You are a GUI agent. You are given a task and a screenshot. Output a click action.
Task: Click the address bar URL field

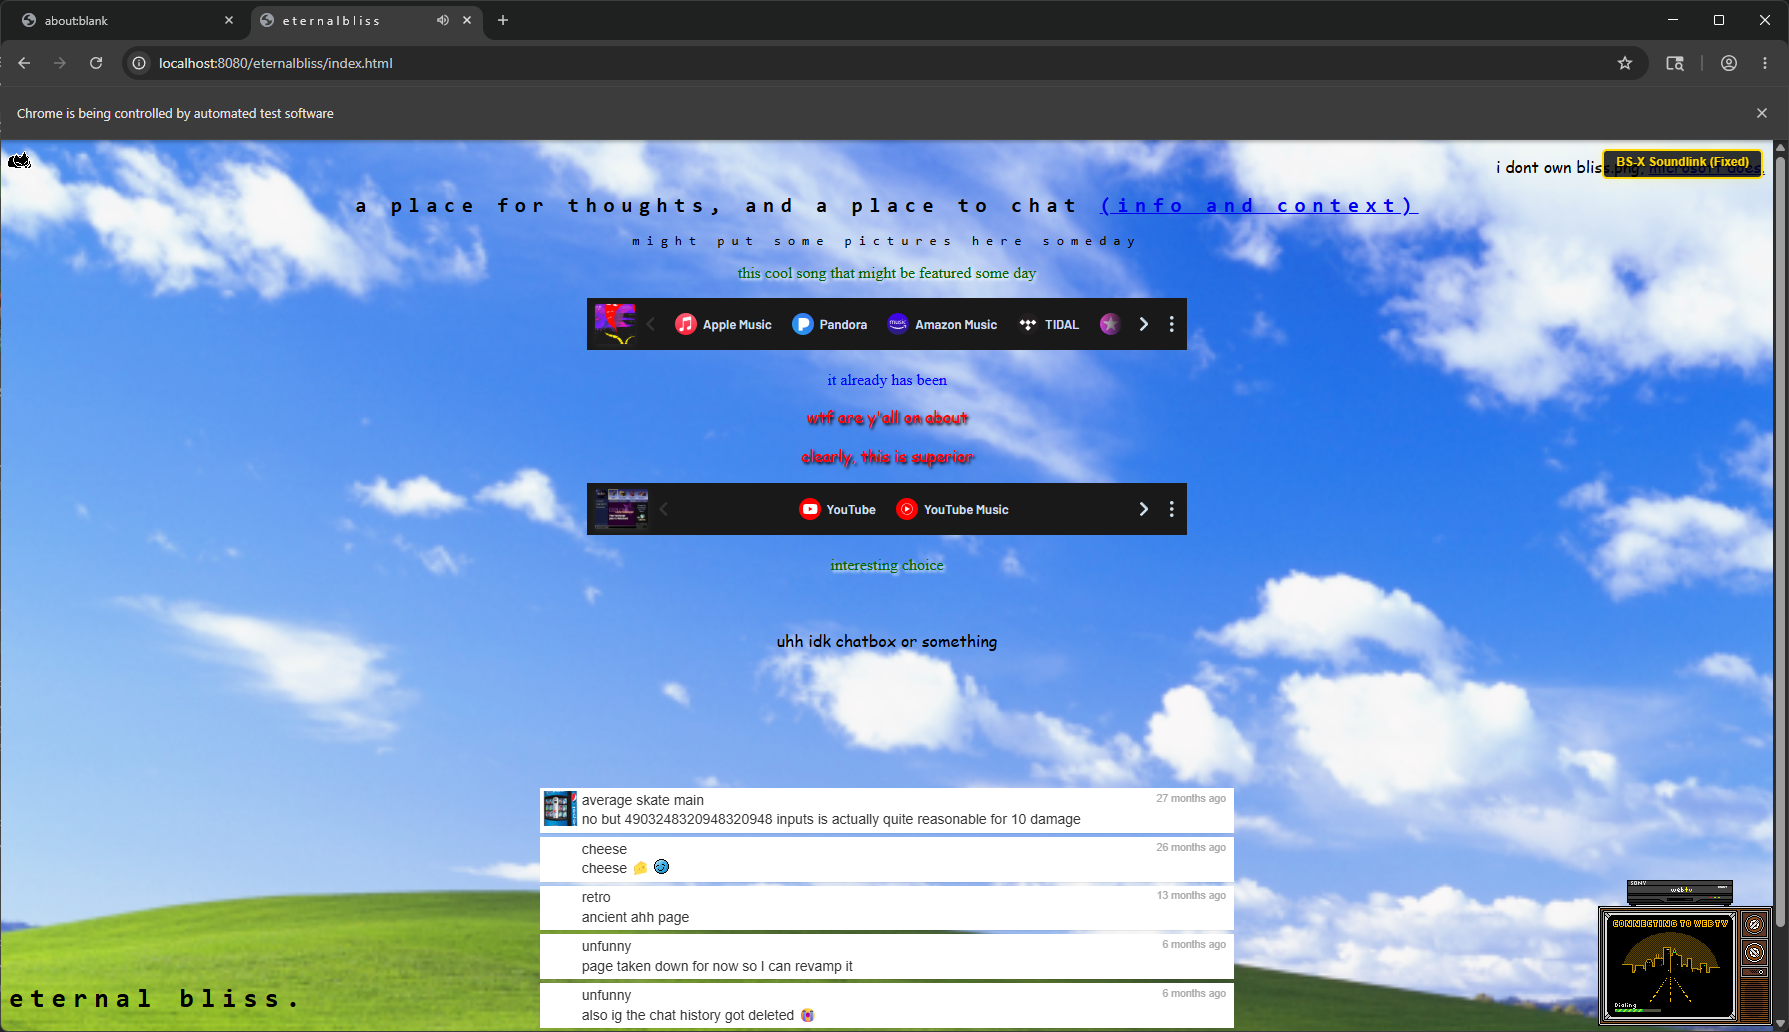868,63
